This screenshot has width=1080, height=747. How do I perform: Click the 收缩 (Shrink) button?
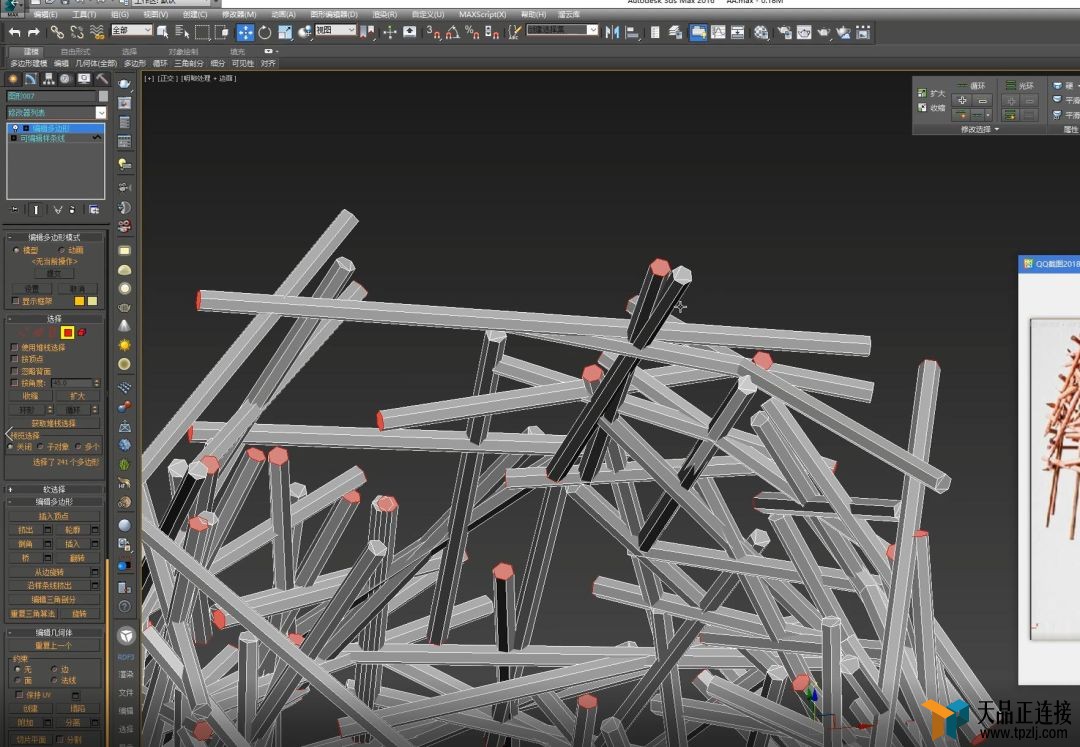point(30,397)
